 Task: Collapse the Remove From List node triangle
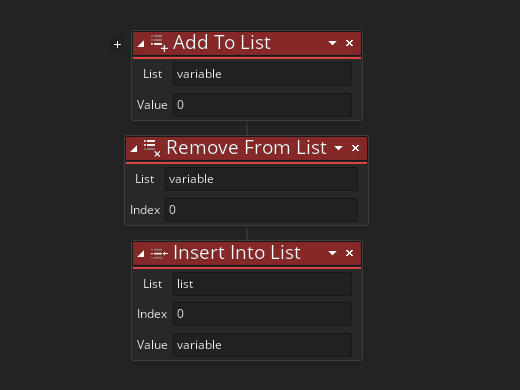click(134, 149)
